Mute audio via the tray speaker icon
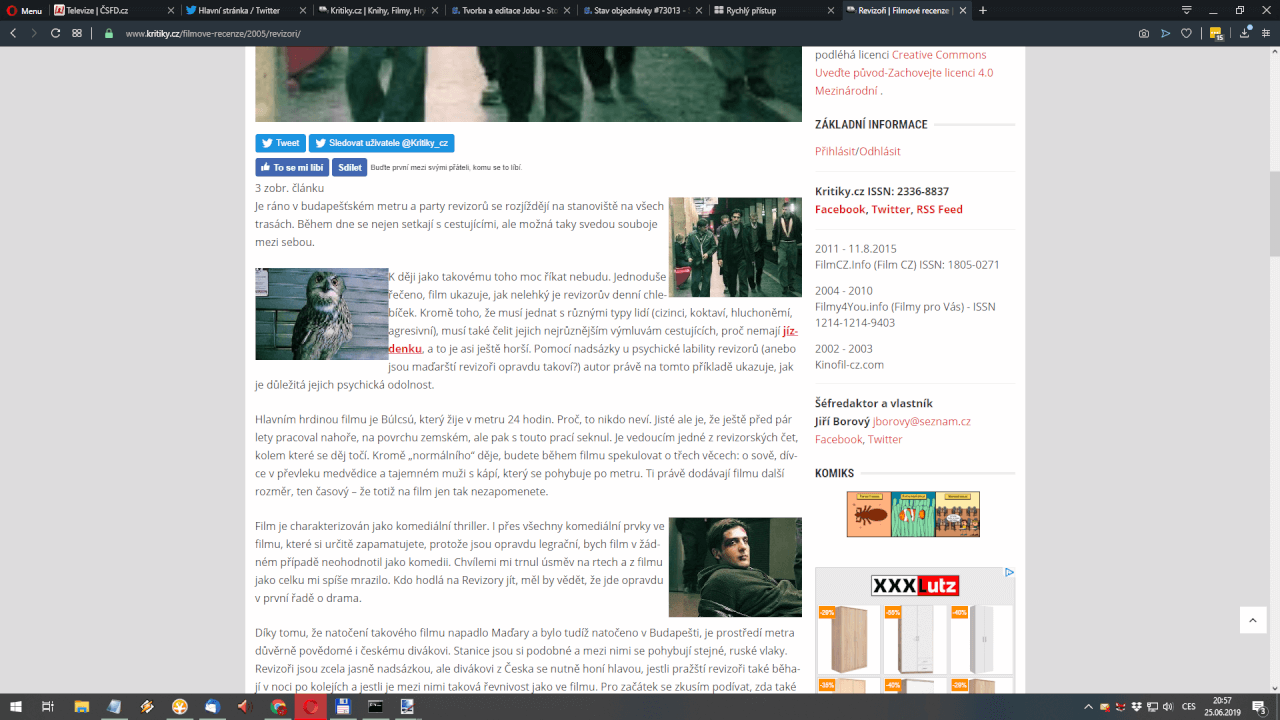This screenshot has width=1280, height=720. [x=1168, y=708]
